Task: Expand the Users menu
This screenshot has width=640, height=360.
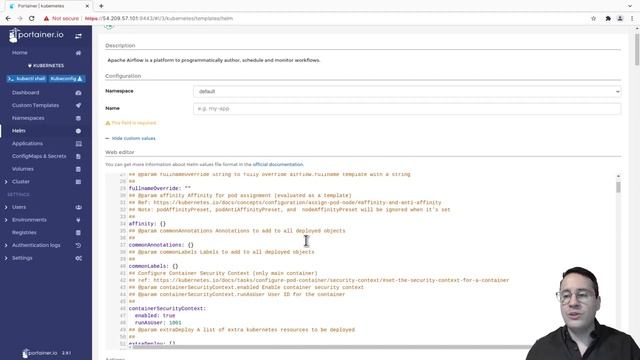Action: (x=6, y=207)
